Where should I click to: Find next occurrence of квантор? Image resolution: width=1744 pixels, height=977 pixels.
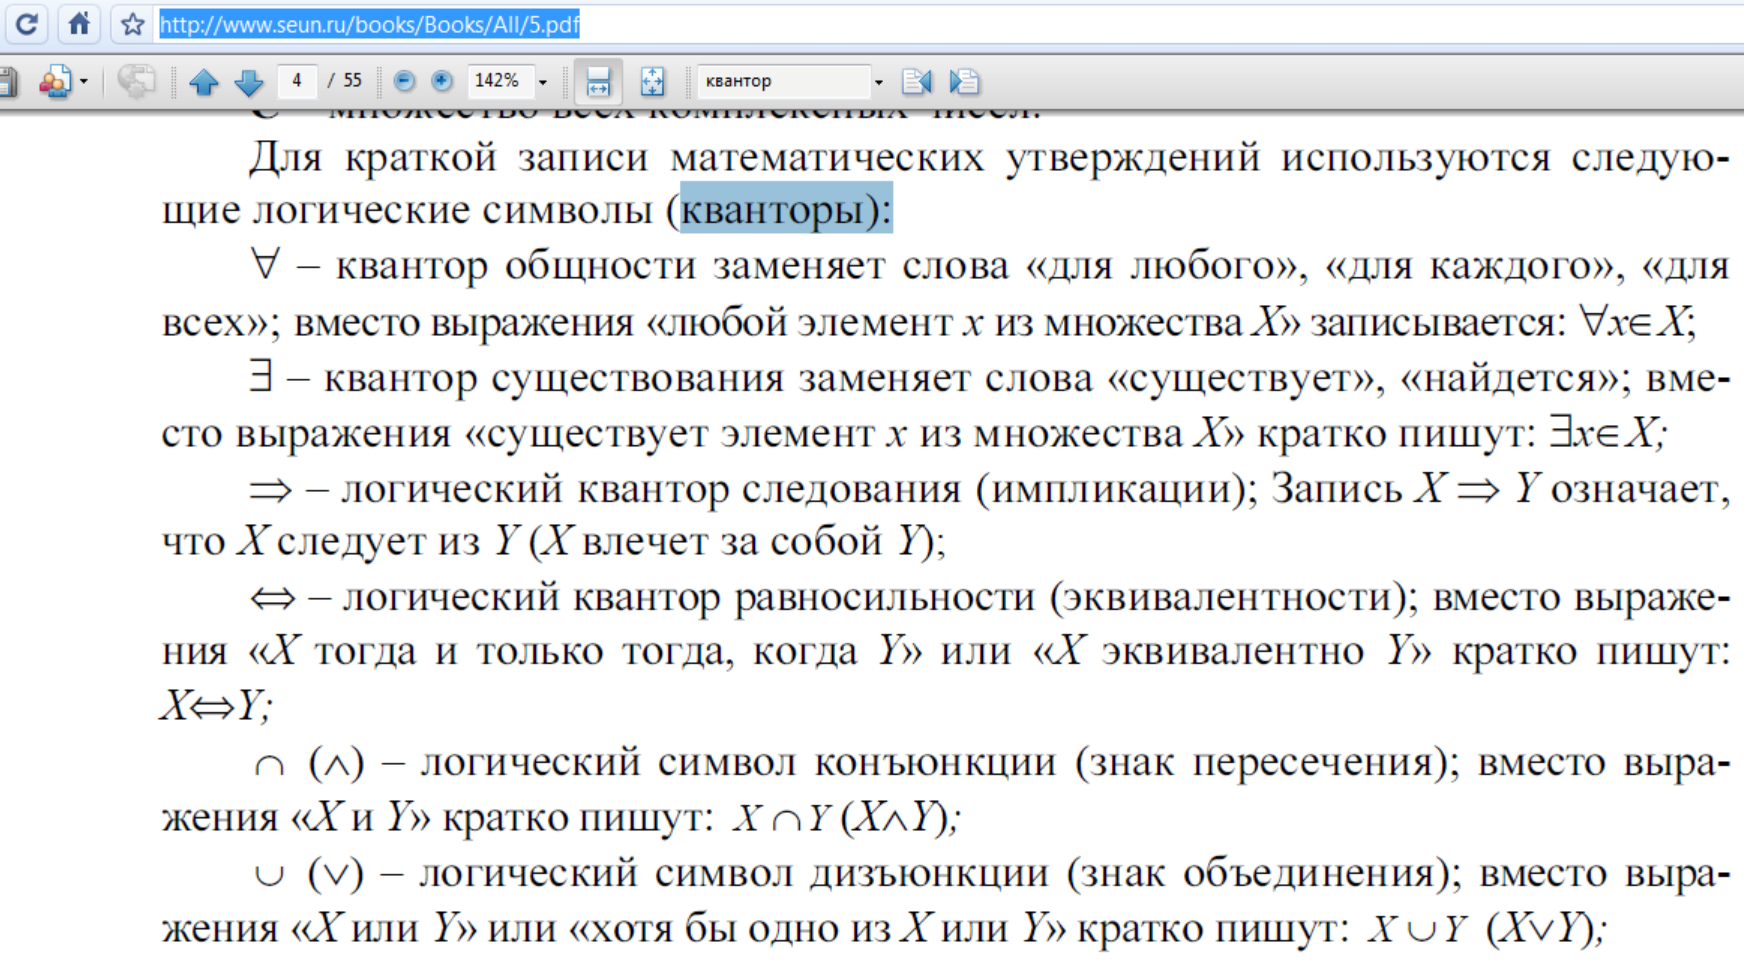click(x=964, y=81)
